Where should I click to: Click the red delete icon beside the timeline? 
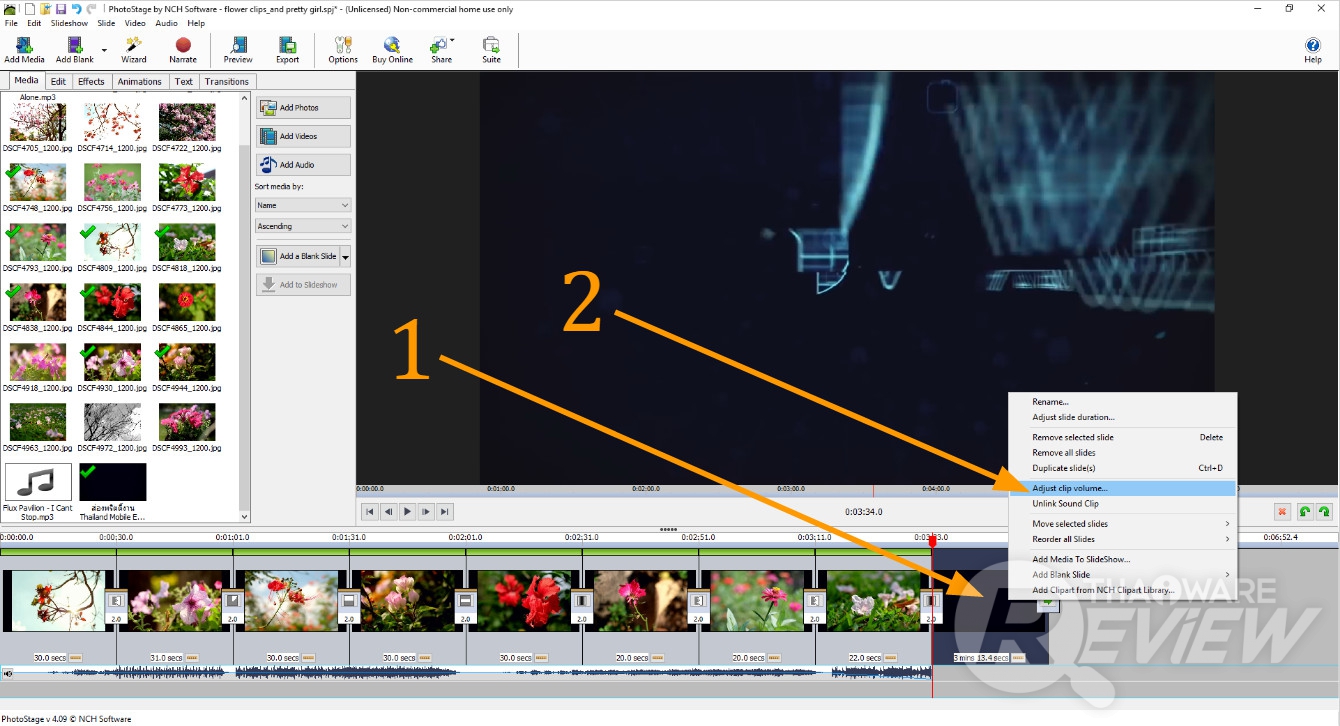[1282, 512]
